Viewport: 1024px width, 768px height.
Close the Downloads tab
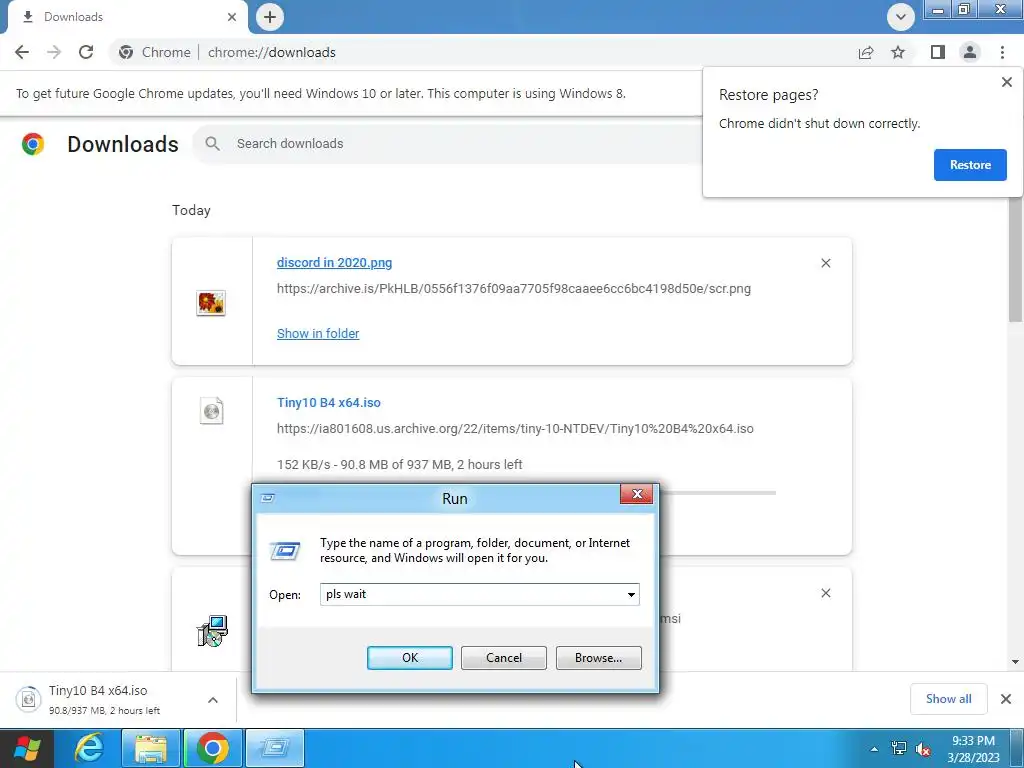point(232,17)
